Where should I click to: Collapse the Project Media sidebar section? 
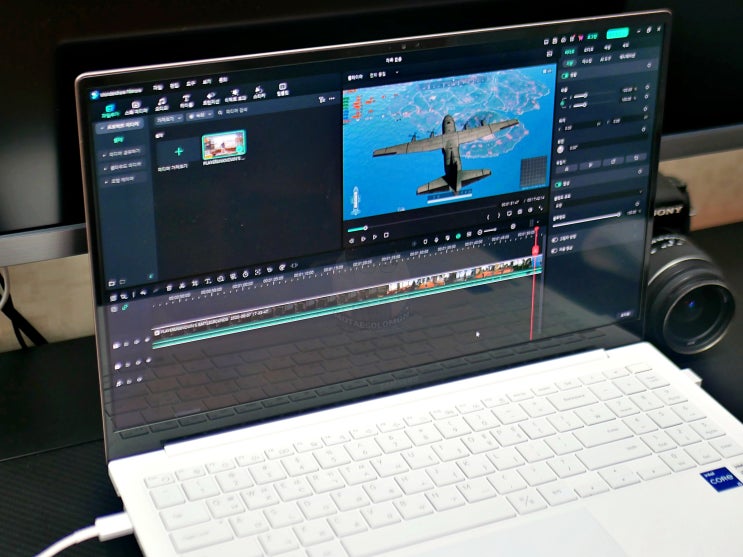point(120,127)
